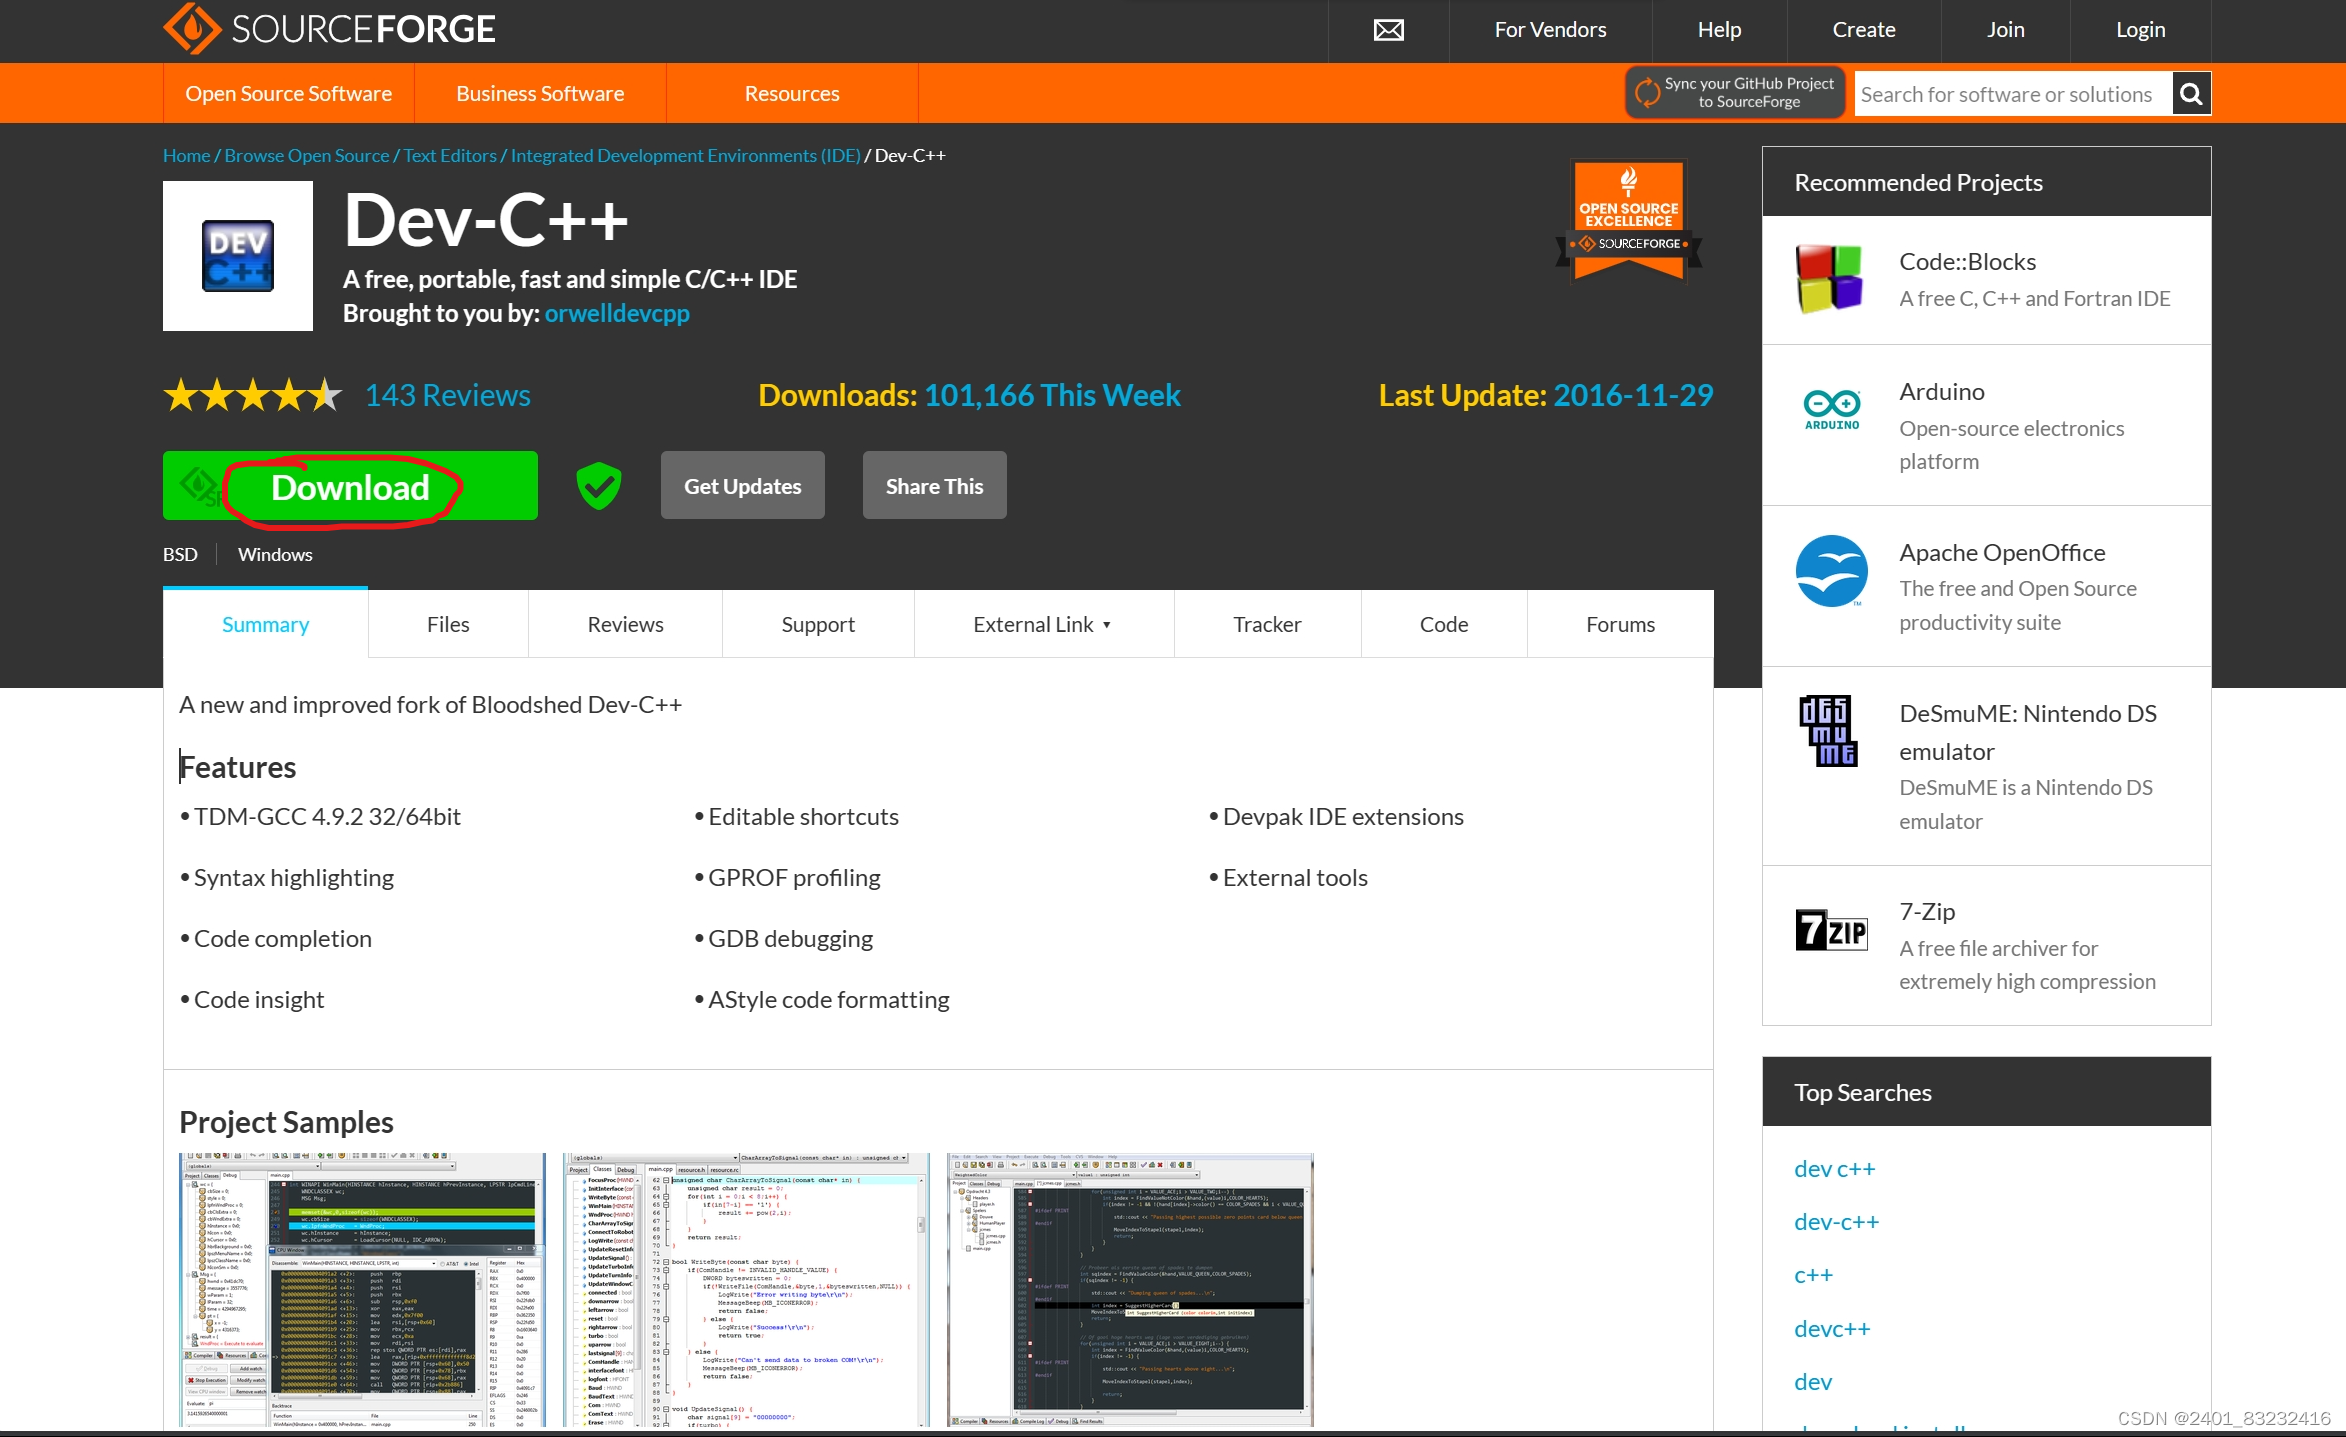This screenshot has height=1437, width=2346.
Task: Open first project sample screenshot thumbnail
Action: coord(363,1290)
